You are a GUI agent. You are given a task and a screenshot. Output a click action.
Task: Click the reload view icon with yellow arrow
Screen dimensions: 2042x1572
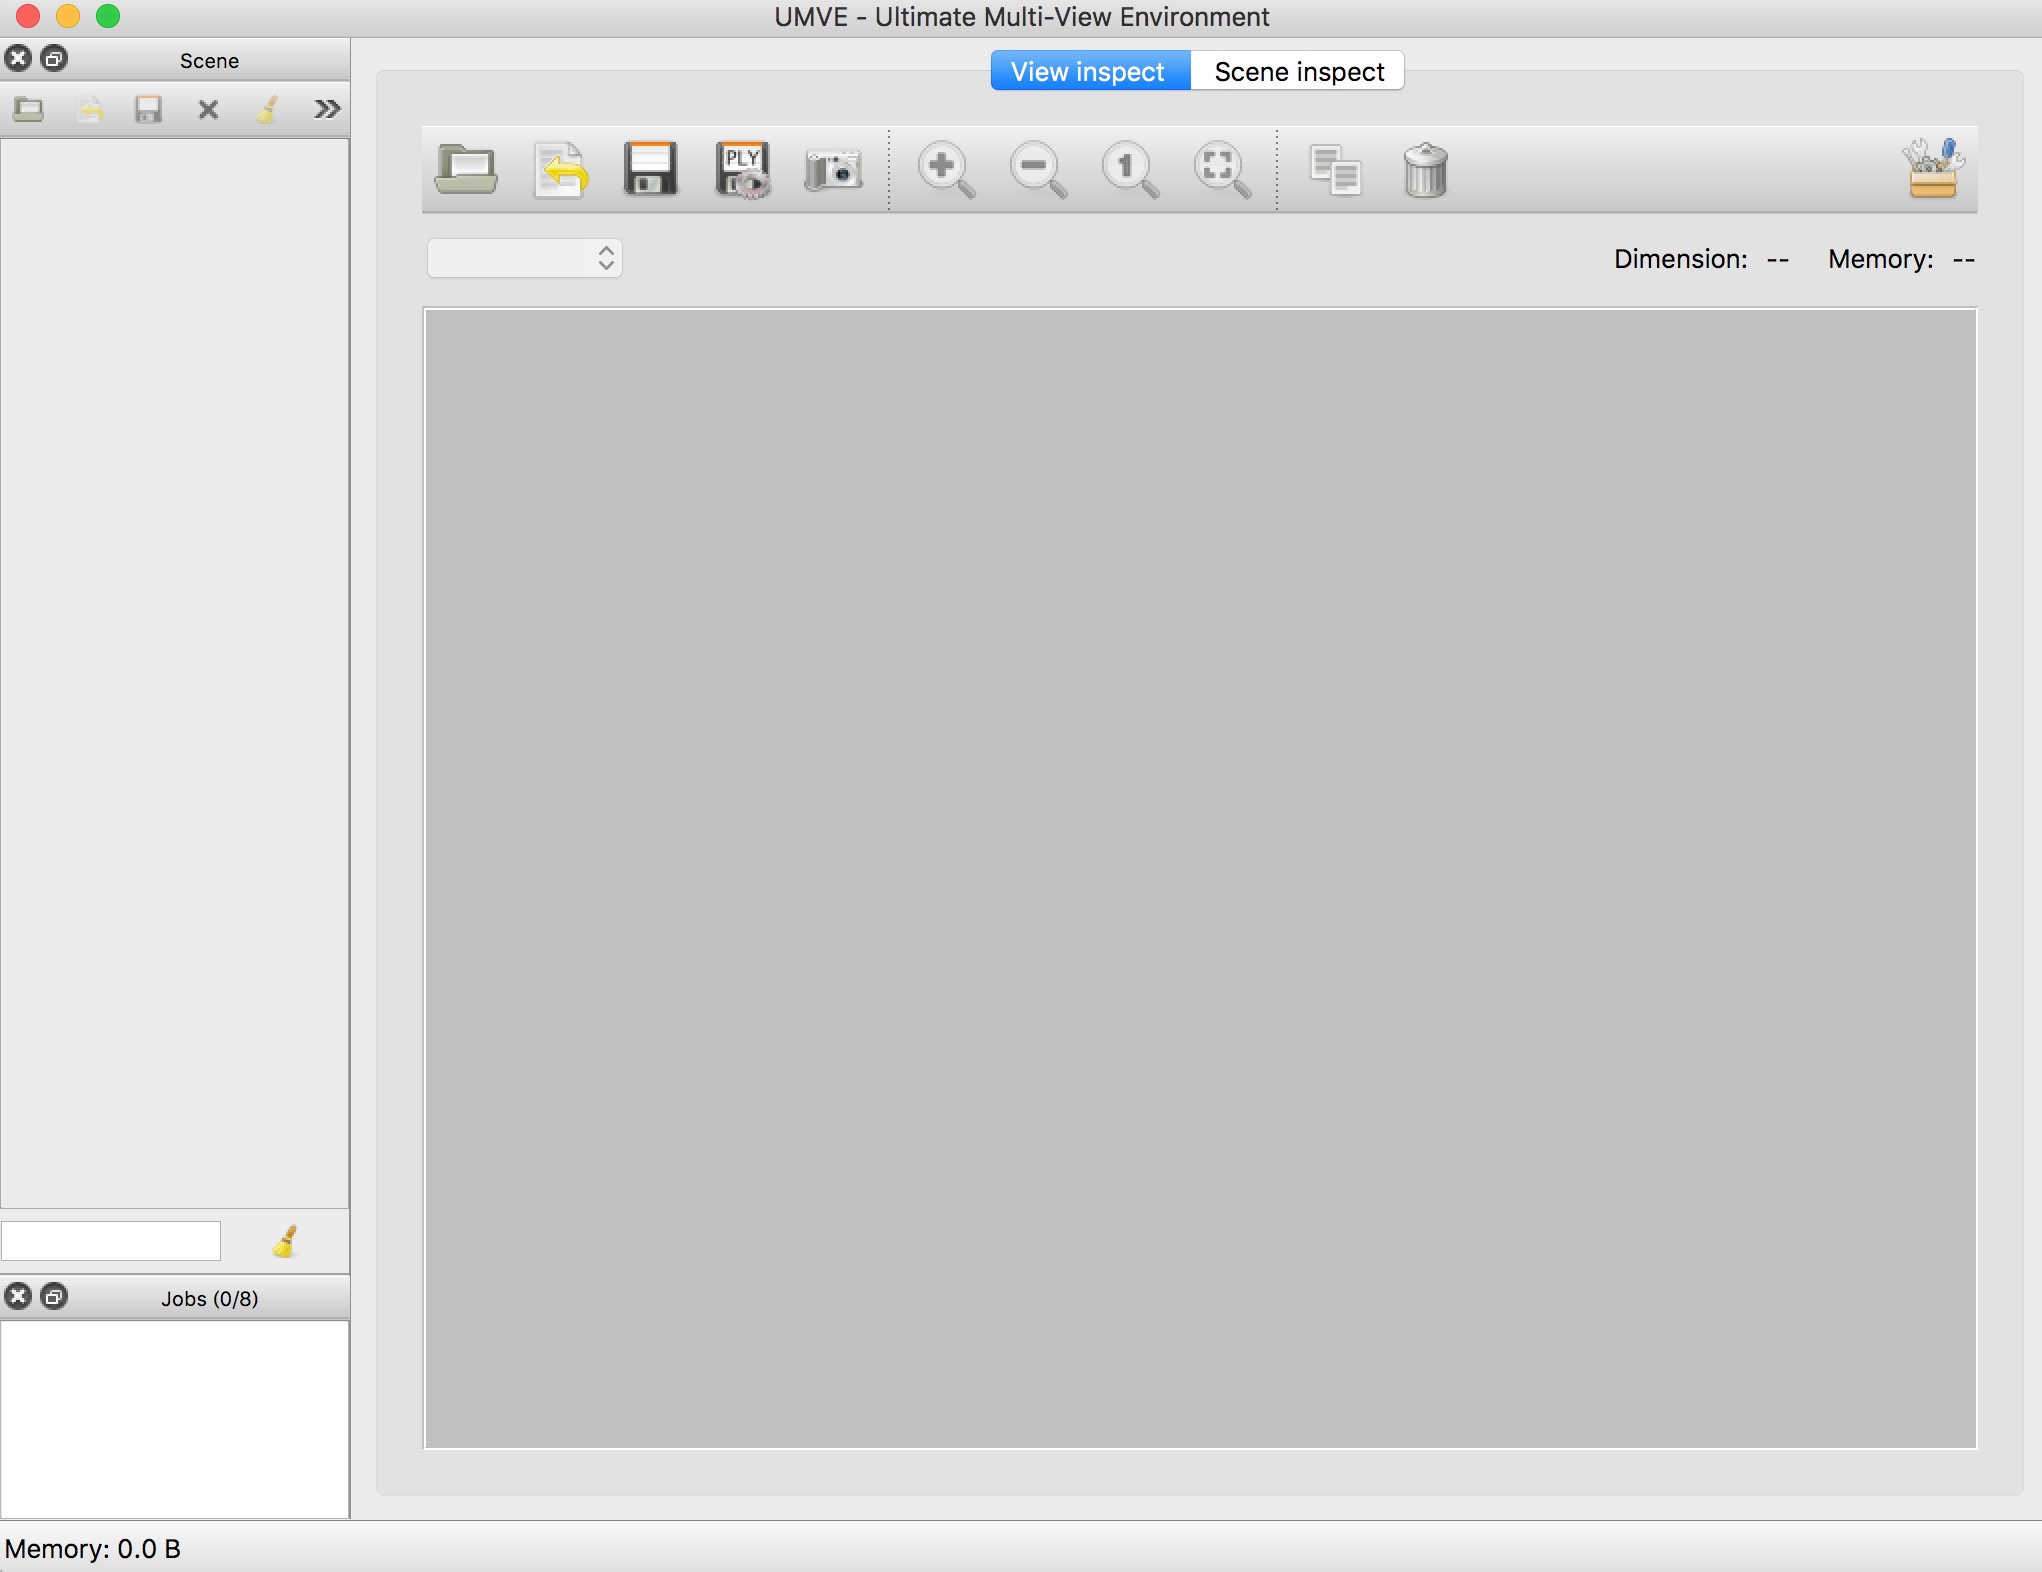pyautogui.click(x=560, y=169)
